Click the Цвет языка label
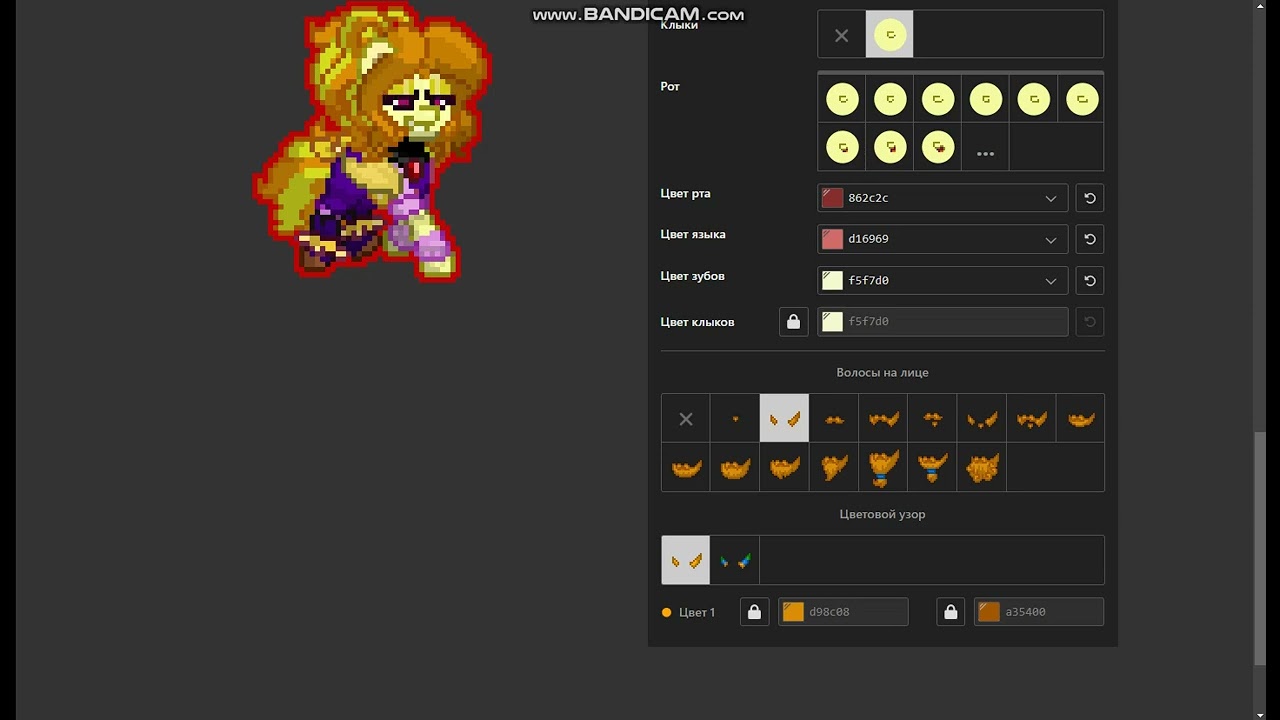1280x720 pixels. (693, 235)
